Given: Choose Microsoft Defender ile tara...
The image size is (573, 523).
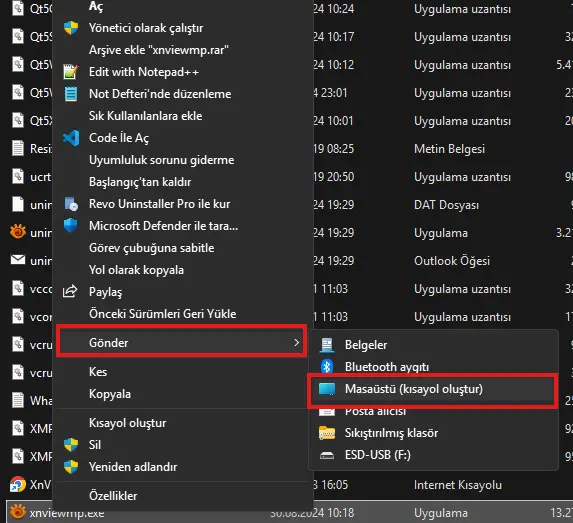Looking at the screenshot, I should pos(163,226).
